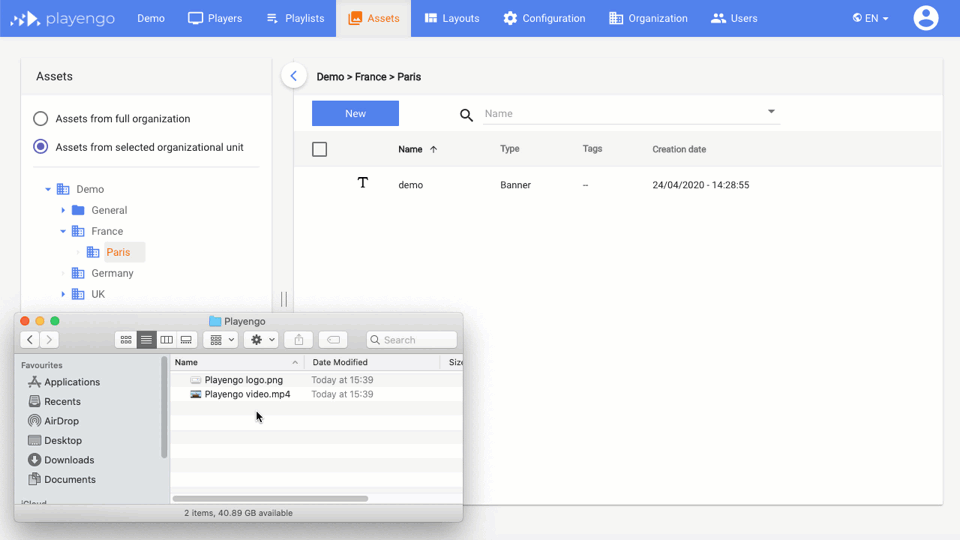Open the Playlists tab
This screenshot has height=540, width=960.
click(x=295, y=18)
